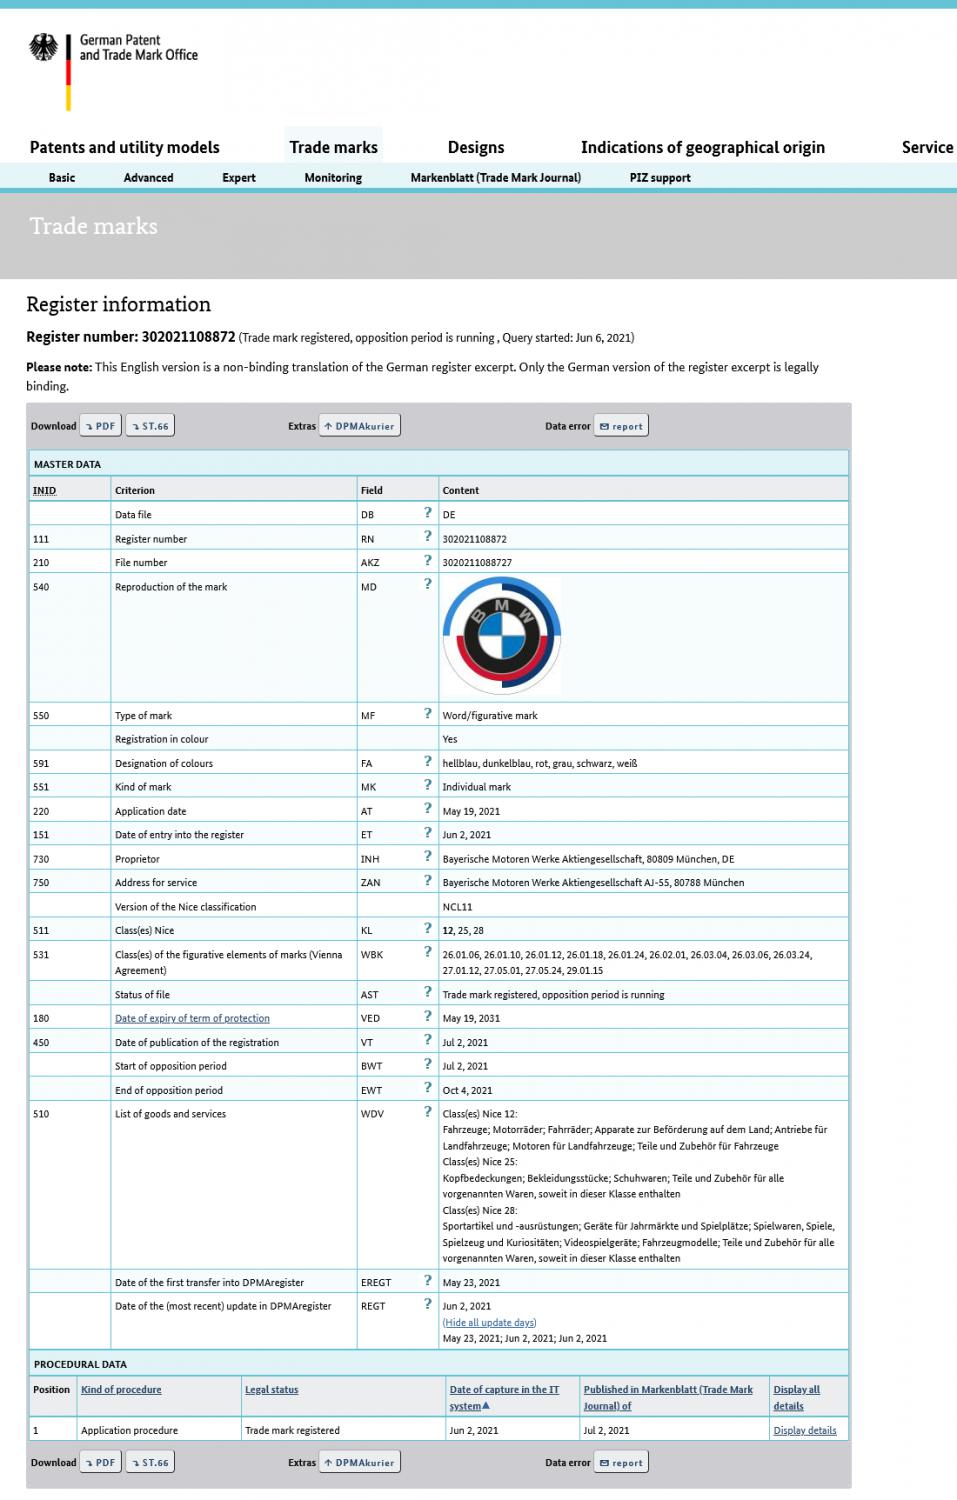The width and height of the screenshot is (957, 1500).
Task: Show help for Designation of colours field
Action: [428, 762]
